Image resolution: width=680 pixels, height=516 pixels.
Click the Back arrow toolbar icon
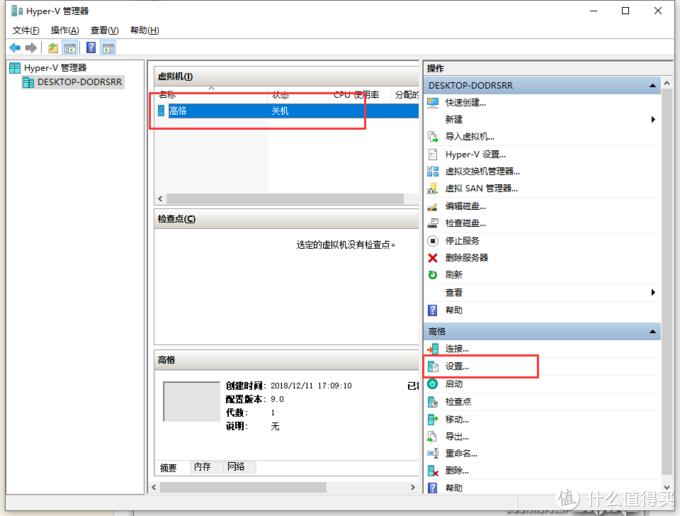(x=15, y=48)
